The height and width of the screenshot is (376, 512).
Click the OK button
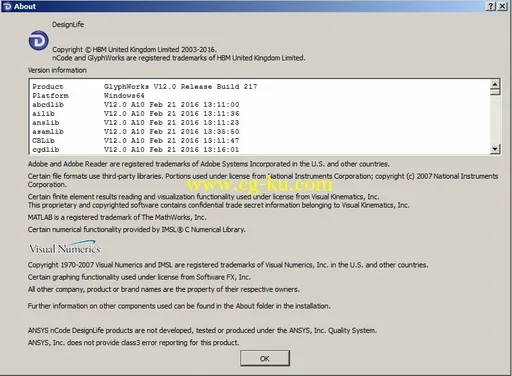265,358
